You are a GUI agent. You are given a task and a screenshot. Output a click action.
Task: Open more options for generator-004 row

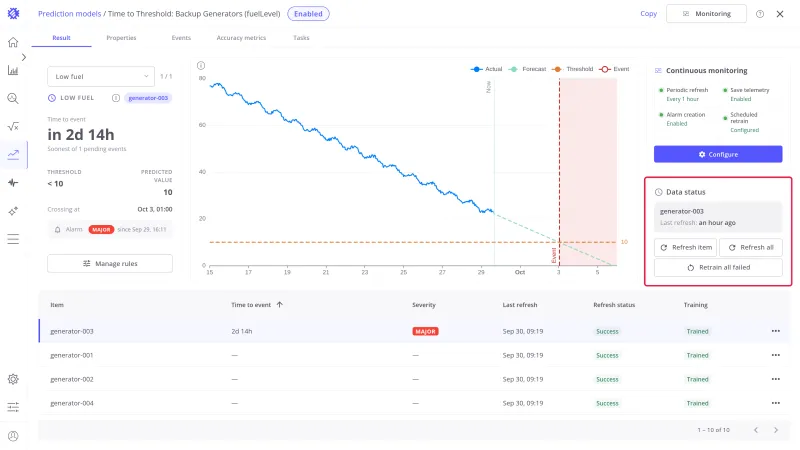pos(776,403)
